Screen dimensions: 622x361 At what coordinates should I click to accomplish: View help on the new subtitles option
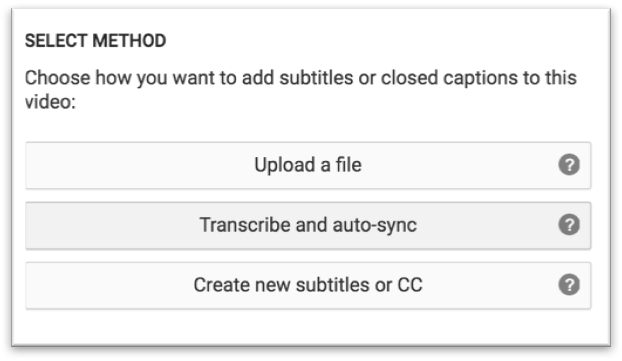569,285
